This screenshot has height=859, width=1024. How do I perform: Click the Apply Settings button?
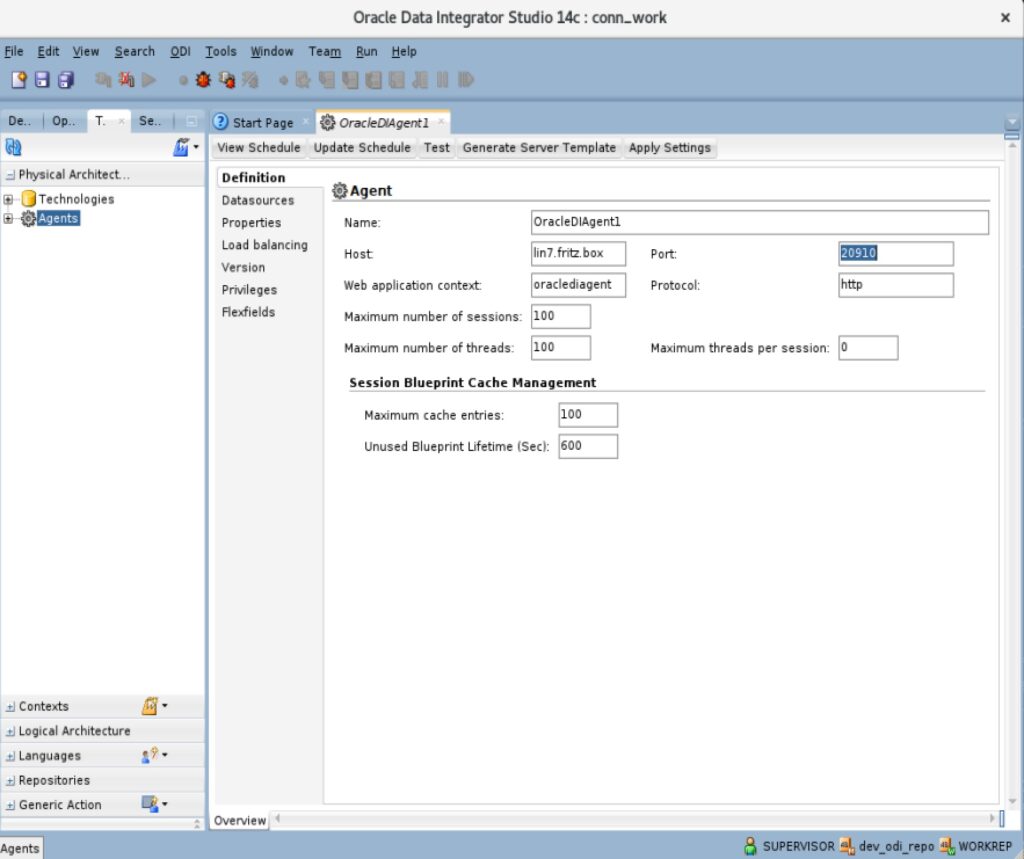pyautogui.click(x=669, y=148)
